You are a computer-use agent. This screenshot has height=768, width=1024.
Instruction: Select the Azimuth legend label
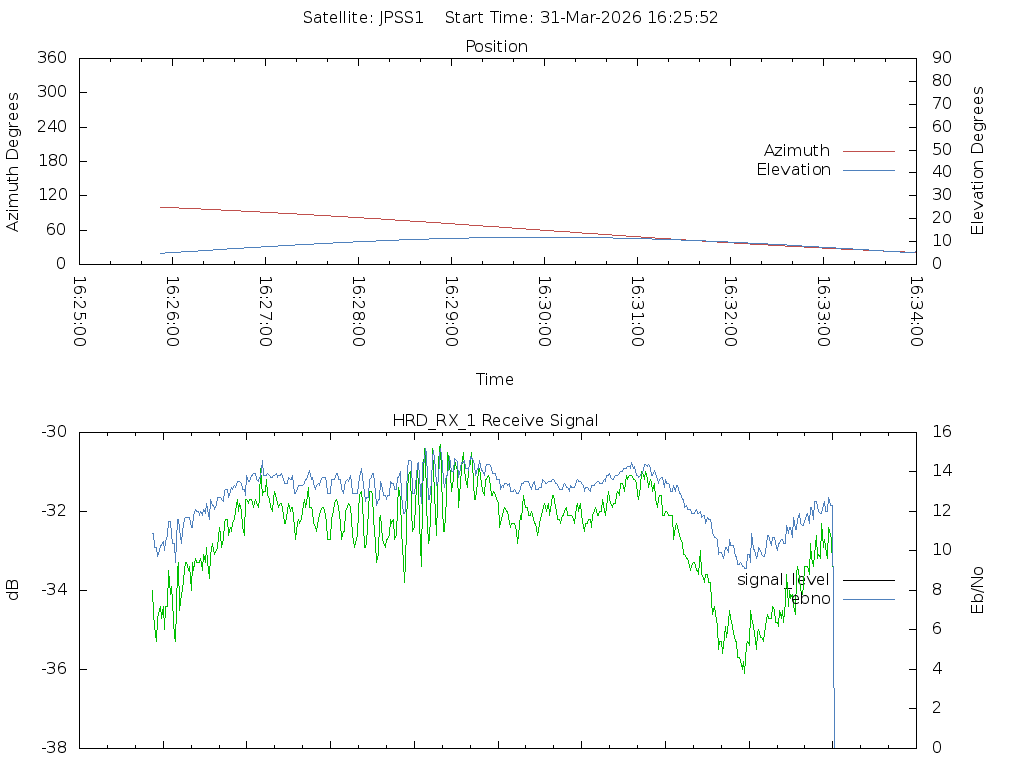tap(796, 151)
